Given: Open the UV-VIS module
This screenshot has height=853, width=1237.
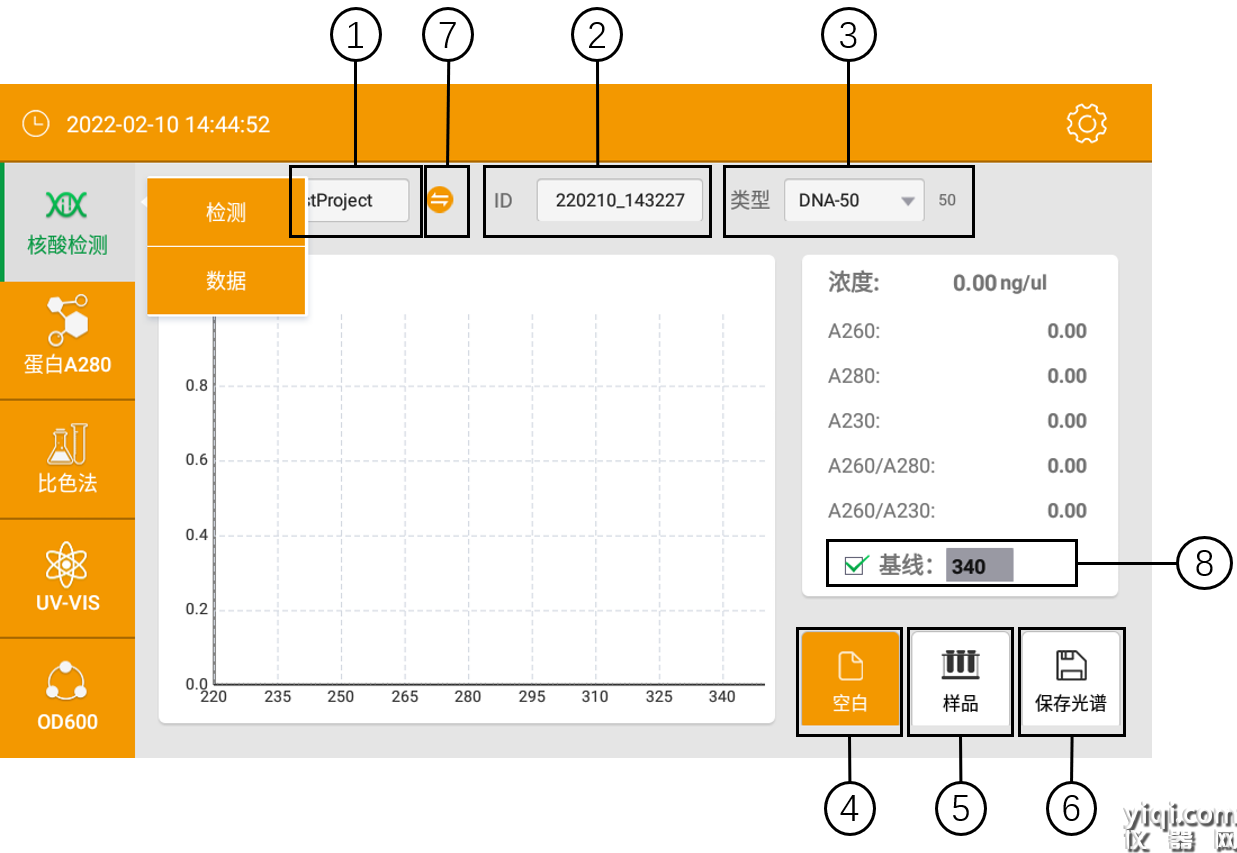Looking at the screenshot, I should (x=67, y=578).
